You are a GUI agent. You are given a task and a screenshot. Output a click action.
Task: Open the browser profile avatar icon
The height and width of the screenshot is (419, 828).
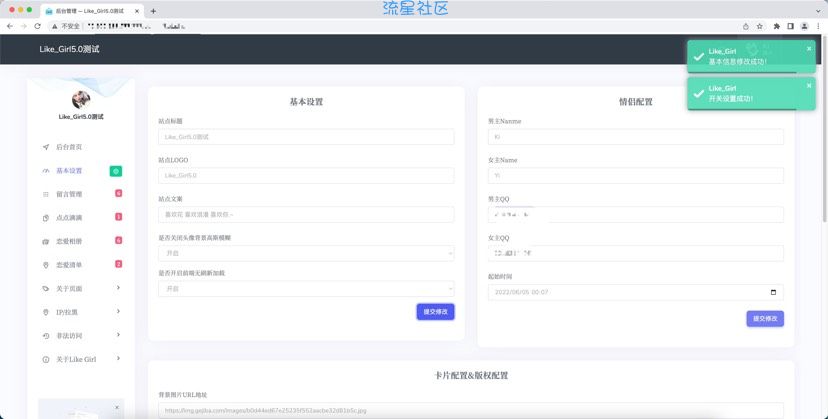tap(804, 26)
